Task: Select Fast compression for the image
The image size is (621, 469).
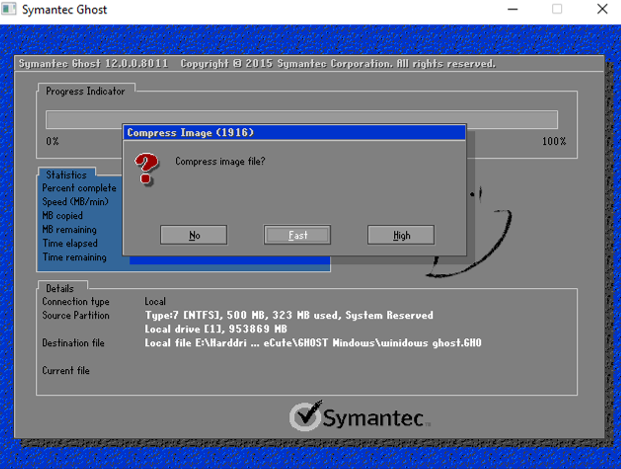Action: pyautogui.click(x=298, y=235)
